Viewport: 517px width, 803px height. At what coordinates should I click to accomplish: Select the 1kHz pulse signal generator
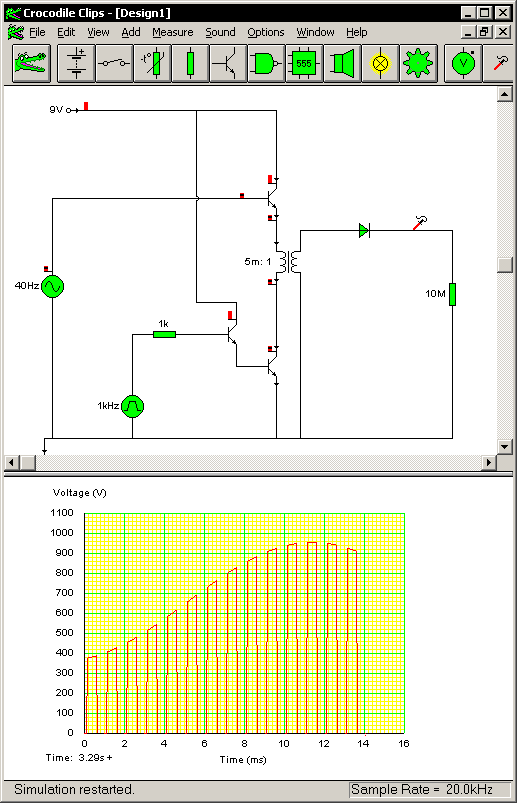tap(133, 406)
